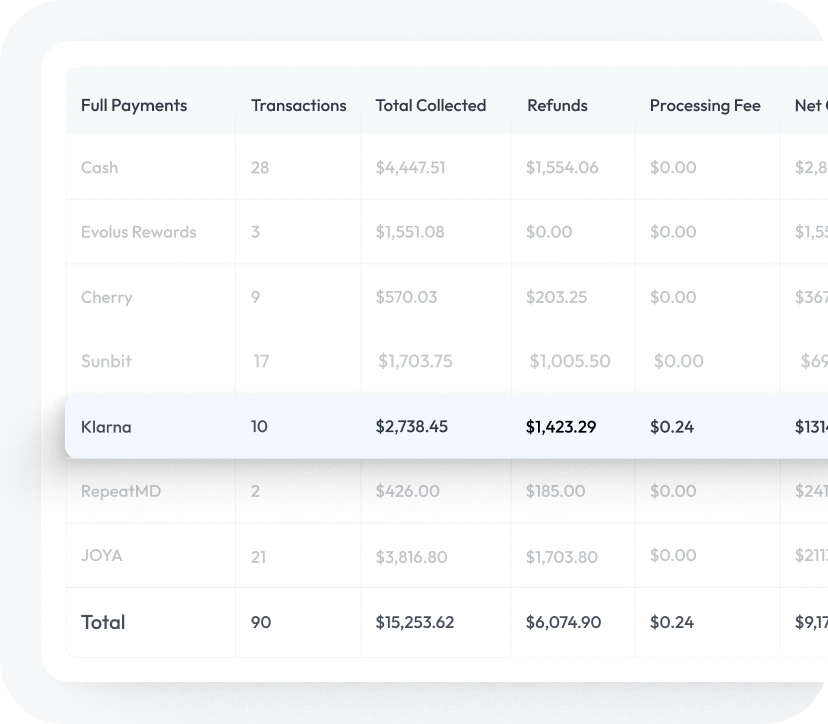828x724 pixels.
Task: Click the Total Collected column header
Action: (430, 105)
